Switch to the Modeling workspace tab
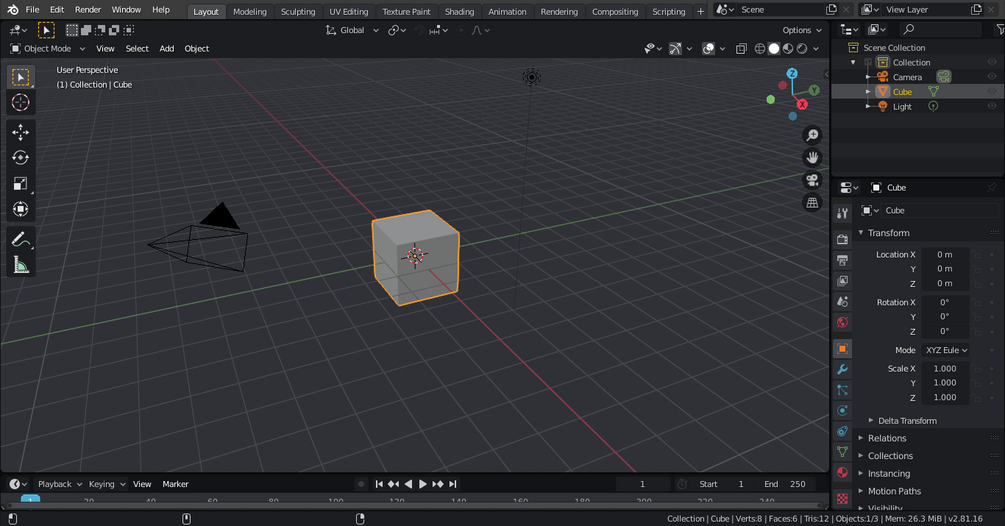The width and height of the screenshot is (1005, 526). [250, 12]
